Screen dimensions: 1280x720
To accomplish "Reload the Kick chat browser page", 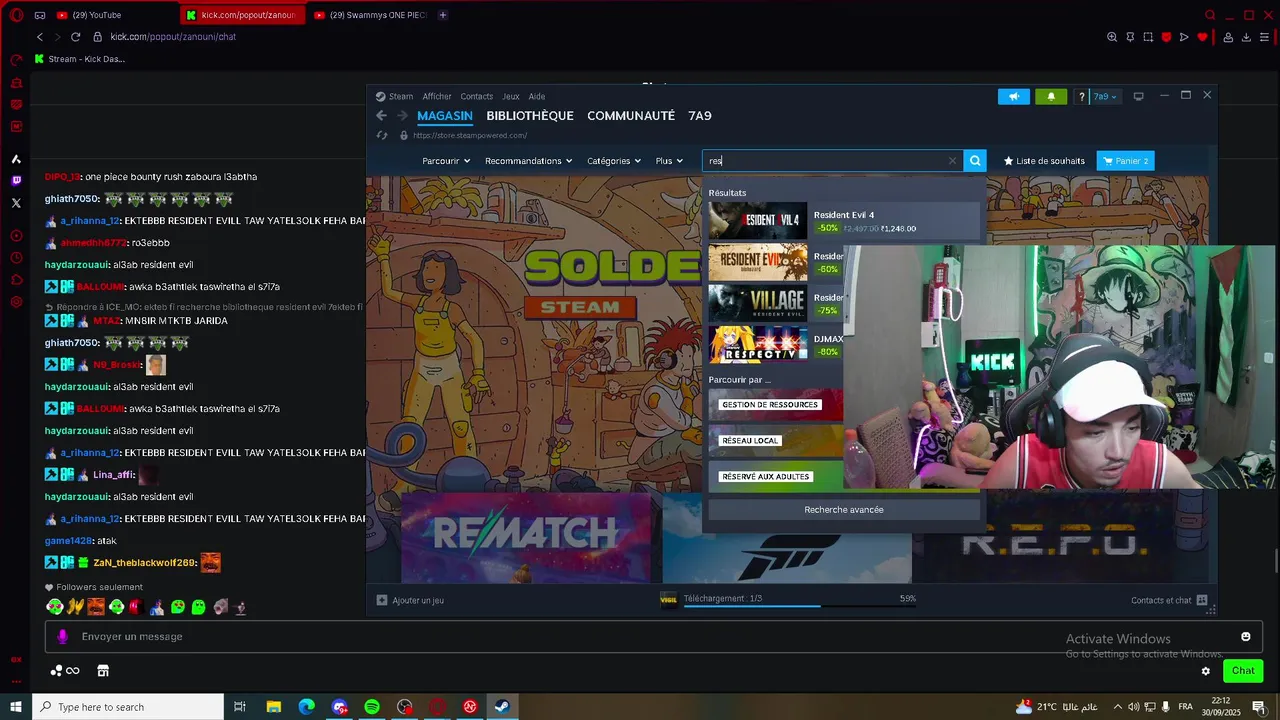I will coord(75,37).
